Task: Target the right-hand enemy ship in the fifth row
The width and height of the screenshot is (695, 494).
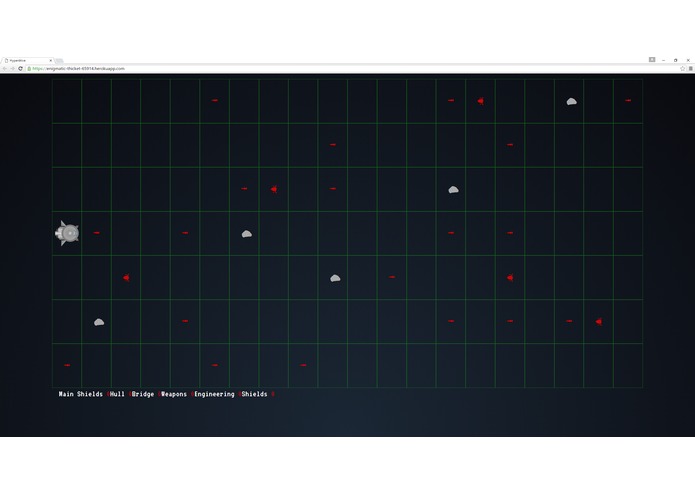Action: point(510,278)
